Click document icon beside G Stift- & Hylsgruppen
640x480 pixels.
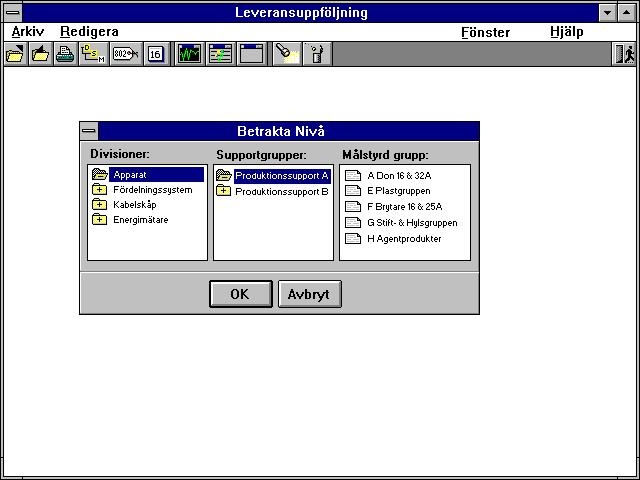[353, 223]
